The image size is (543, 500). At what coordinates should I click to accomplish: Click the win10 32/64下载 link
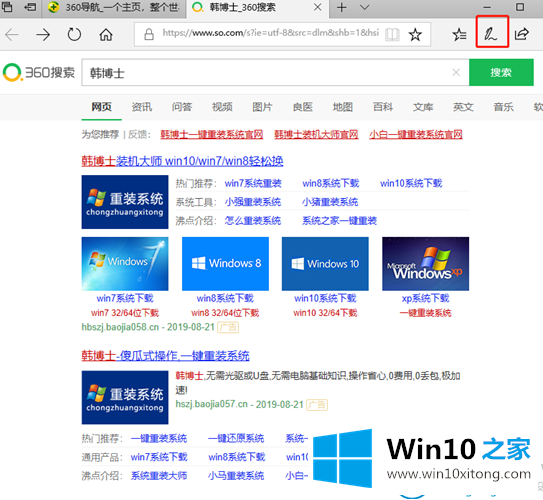point(325,313)
